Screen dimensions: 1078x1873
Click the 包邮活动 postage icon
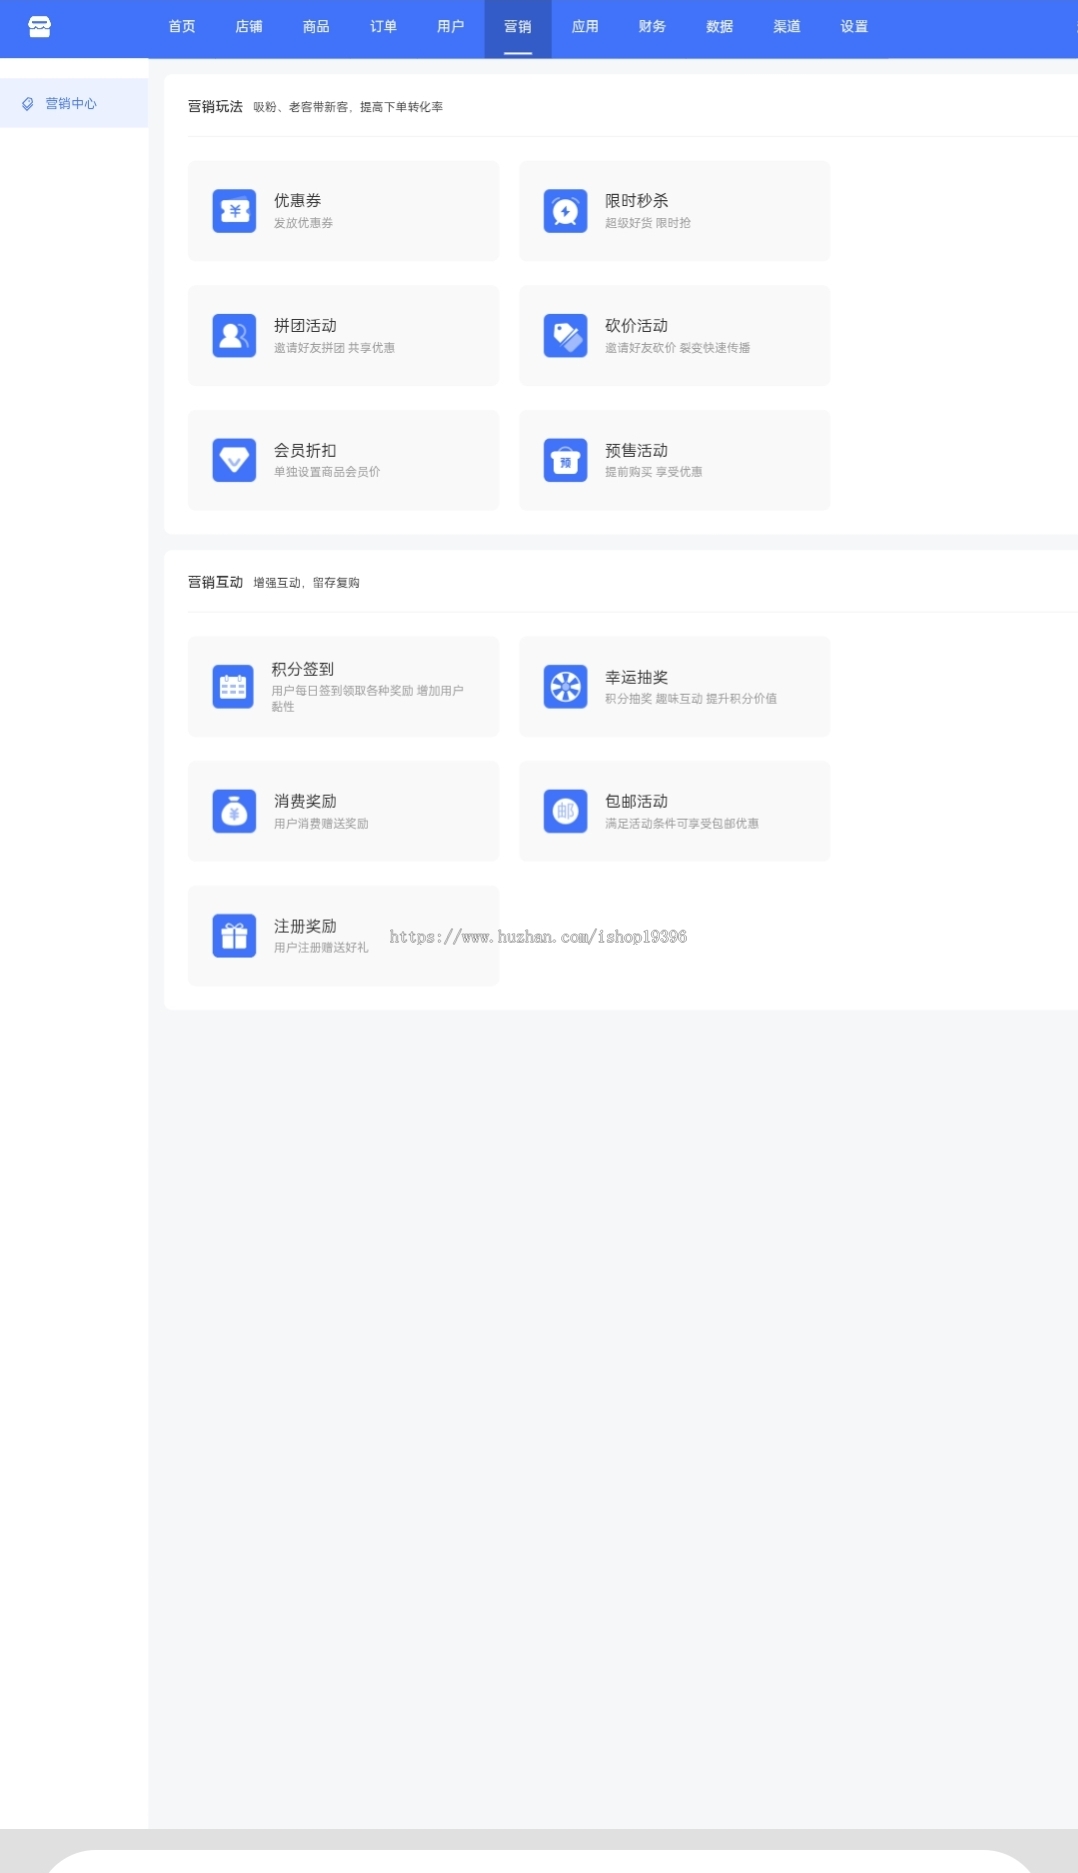(x=565, y=811)
